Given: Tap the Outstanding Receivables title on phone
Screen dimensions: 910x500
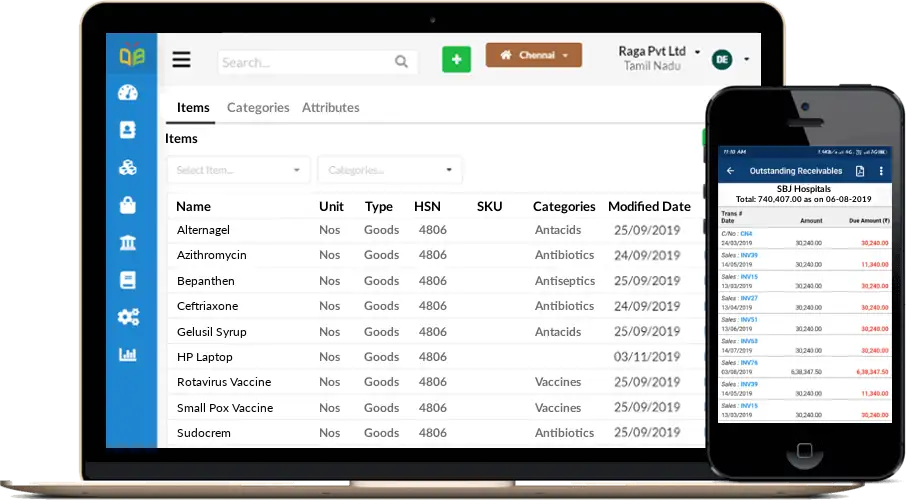Looking at the screenshot, I should [x=796, y=171].
